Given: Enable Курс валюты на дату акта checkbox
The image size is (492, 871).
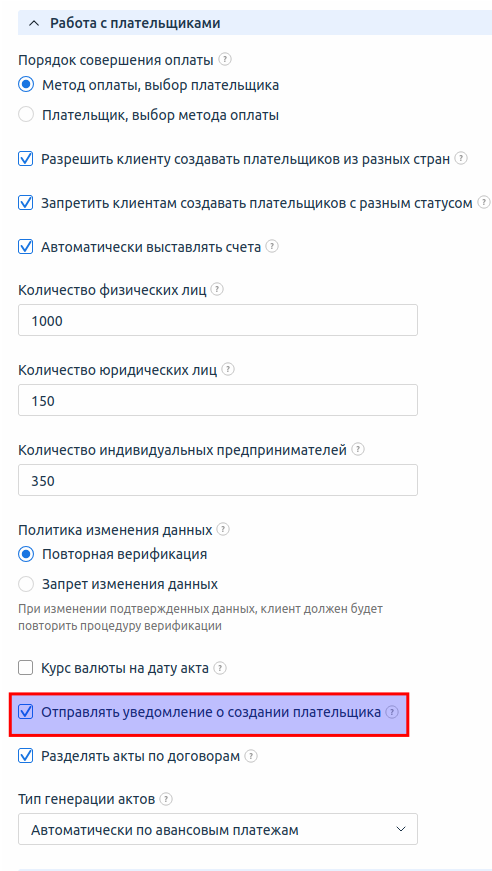Looking at the screenshot, I should click(26, 668).
